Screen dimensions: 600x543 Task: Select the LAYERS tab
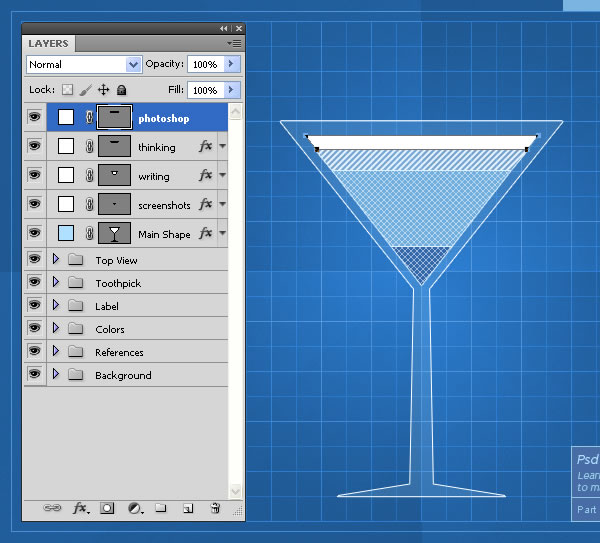pyautogui.click(x=49, y=44)
